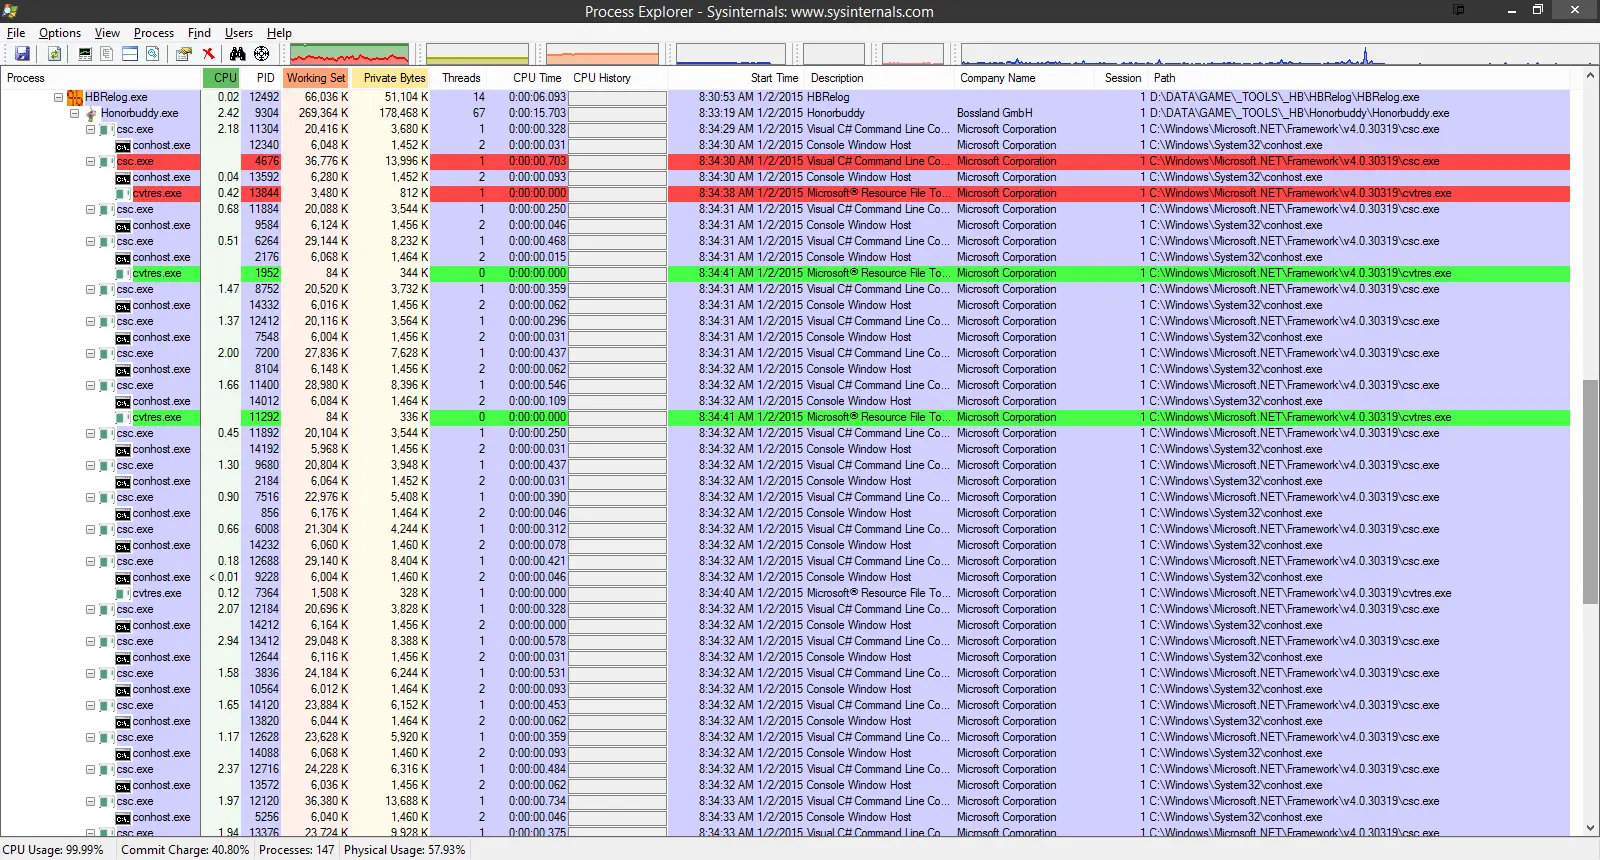Collapse the csc.exe node with PID 8752
The image size is (1600, 860).
click(x=90, y=289)
